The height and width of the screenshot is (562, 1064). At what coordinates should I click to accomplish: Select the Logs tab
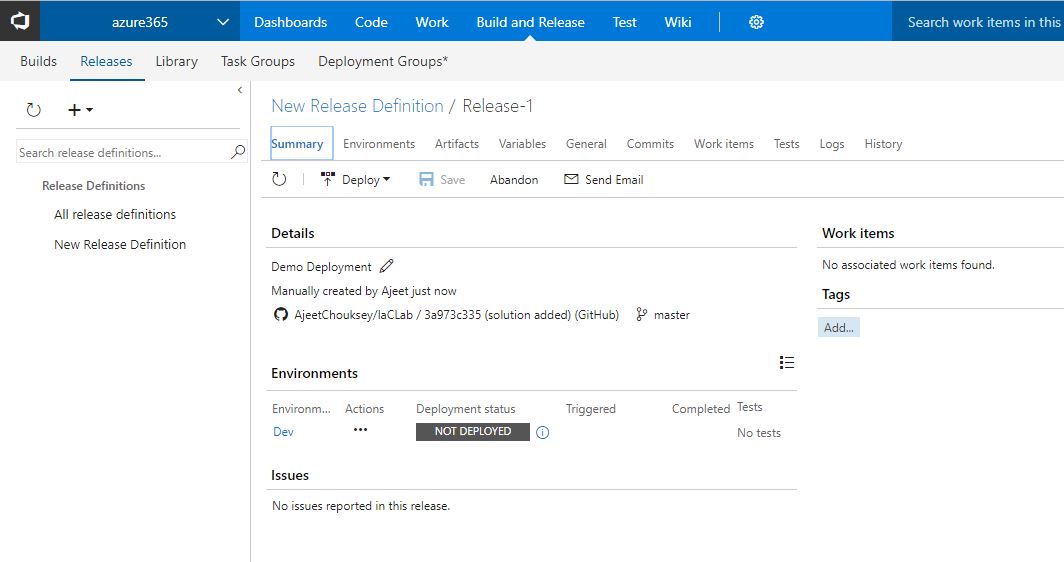pyautogui.click(x=832, y=144)
